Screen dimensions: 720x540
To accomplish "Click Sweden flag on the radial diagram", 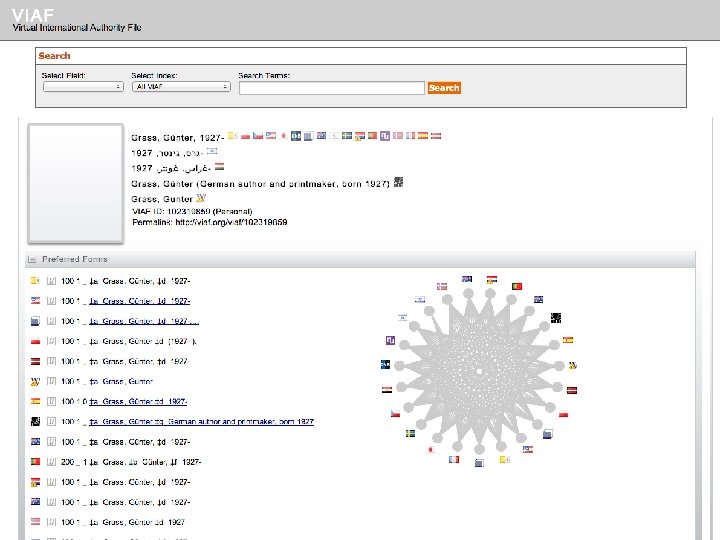I will pyautogui.click(x=411, y=433).
